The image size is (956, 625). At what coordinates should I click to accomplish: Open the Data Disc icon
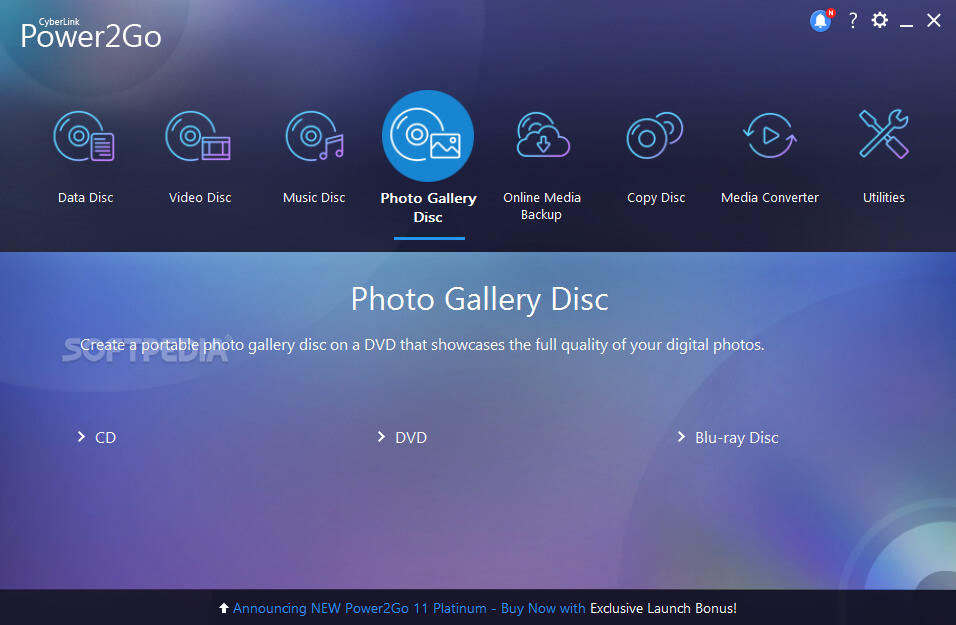point(84,137)
